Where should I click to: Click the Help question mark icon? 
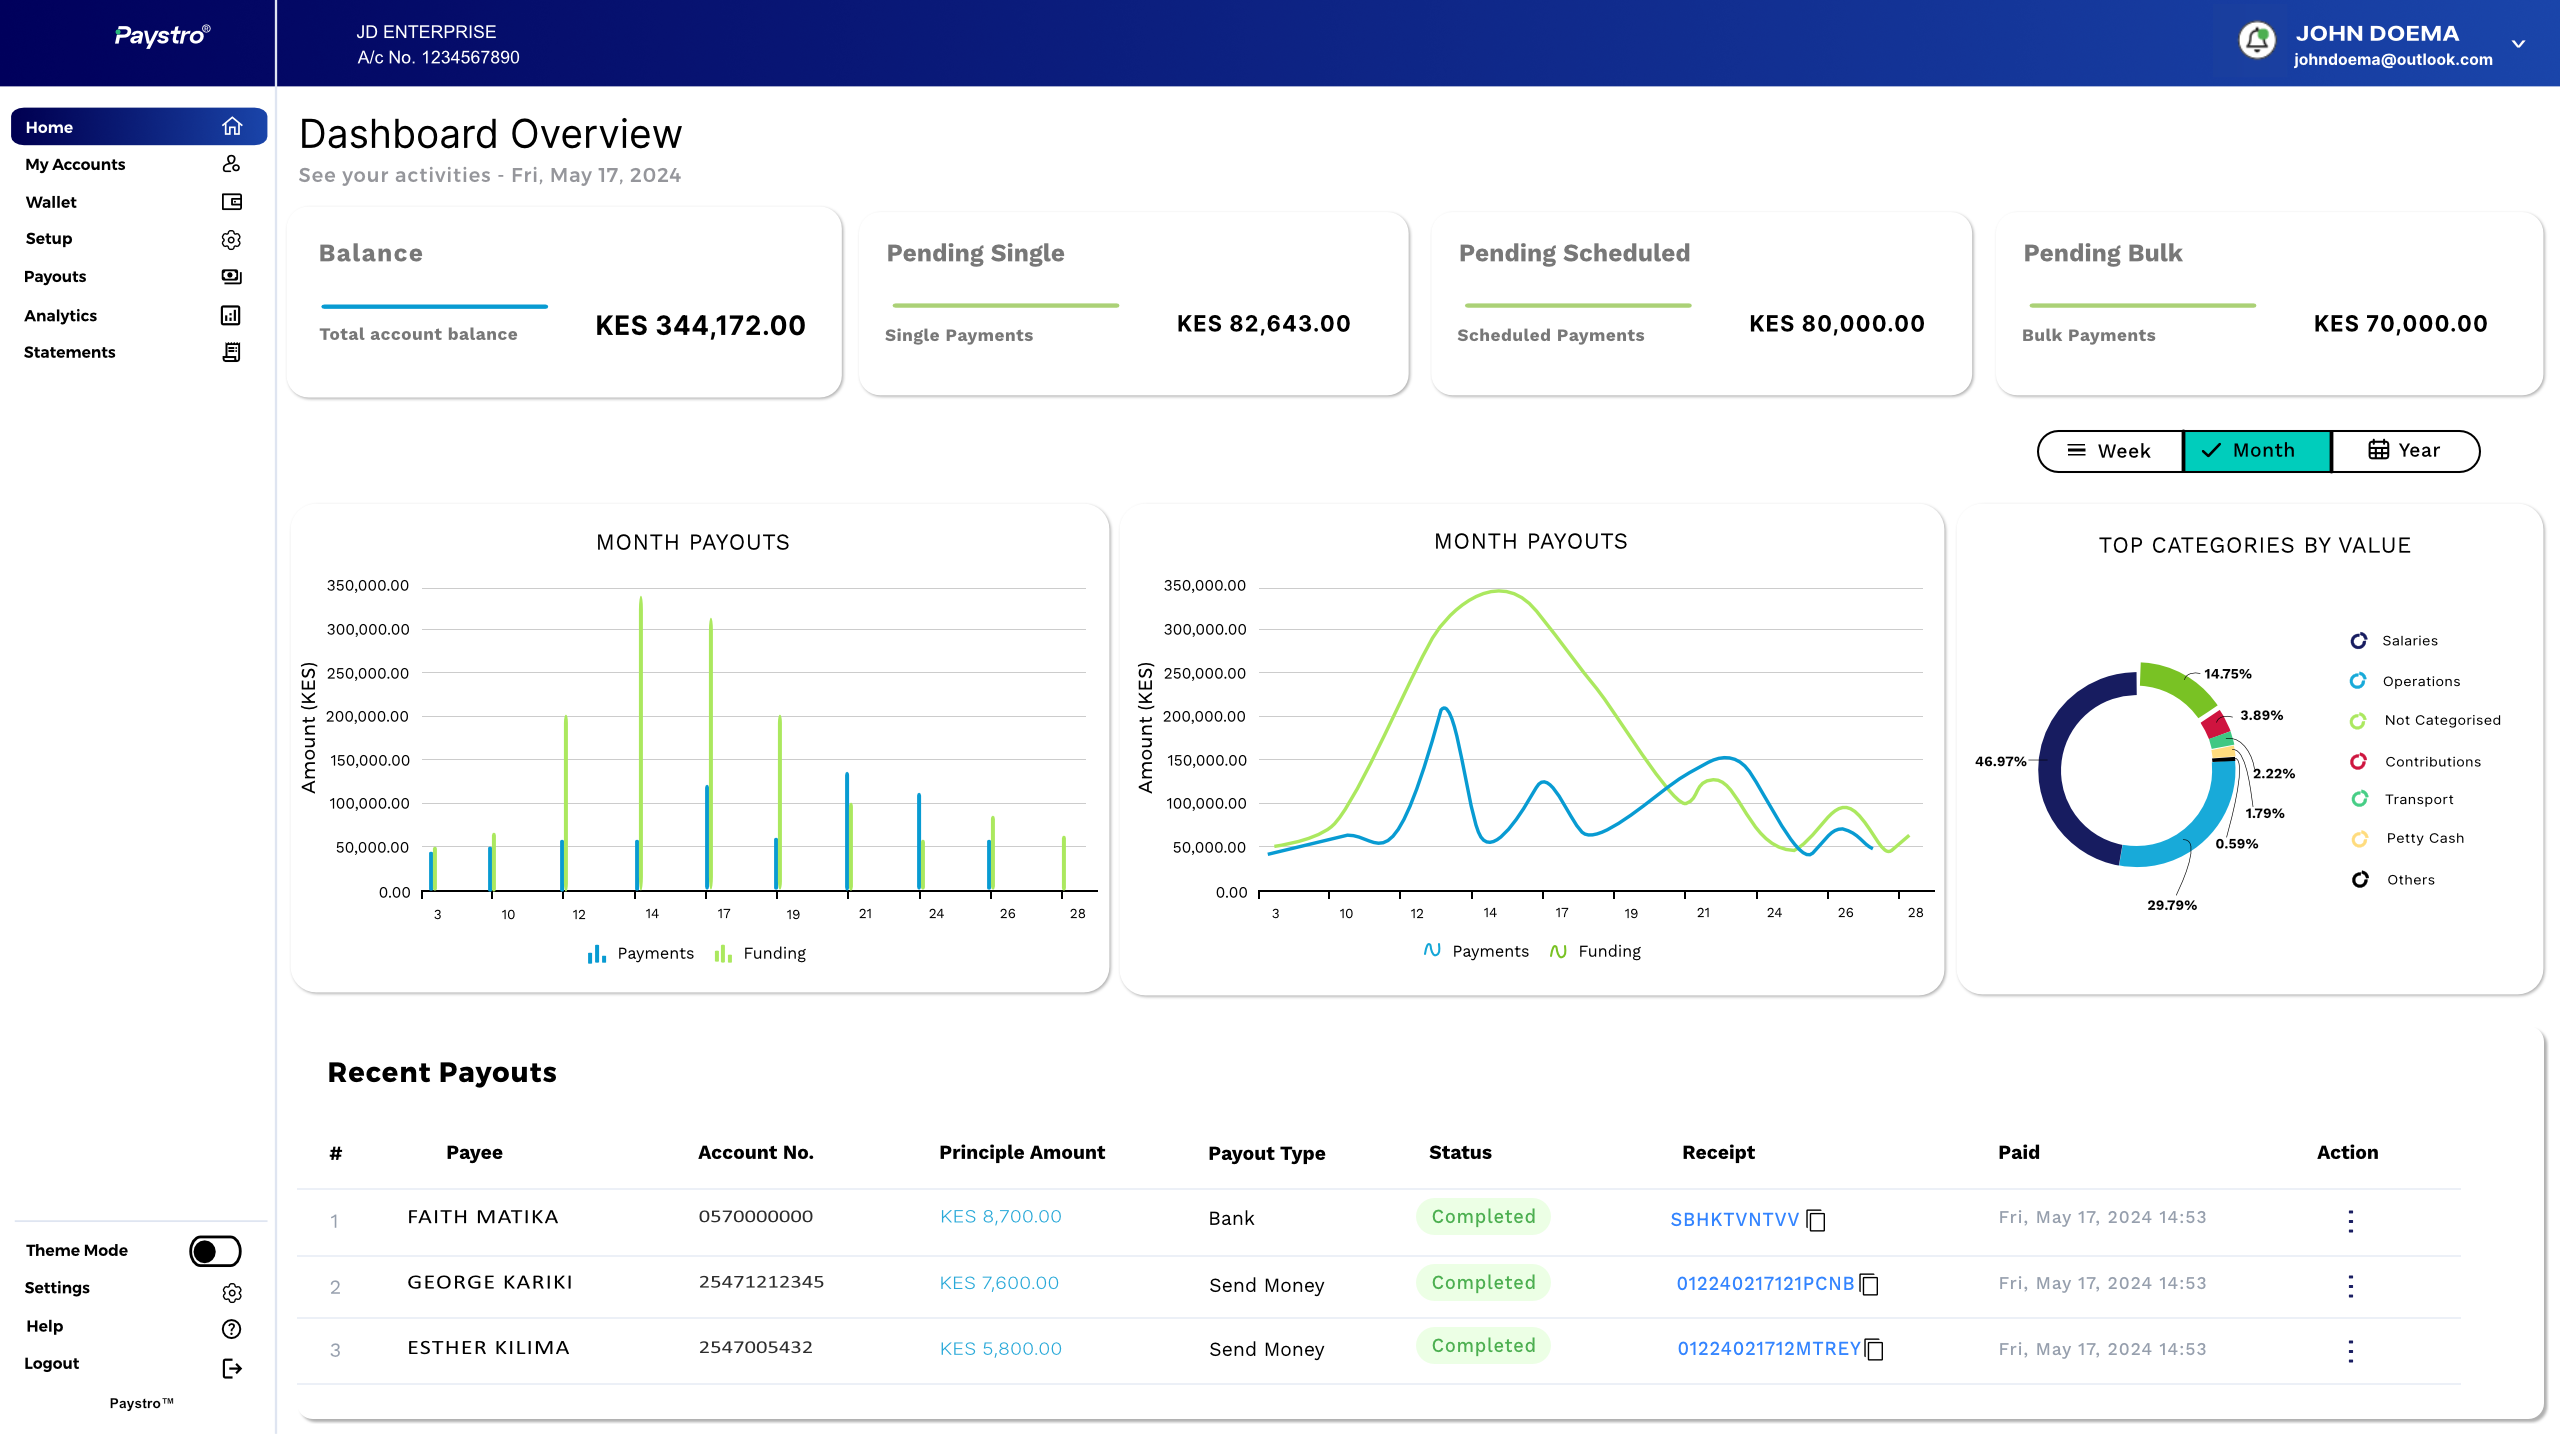coord(231,1329)
